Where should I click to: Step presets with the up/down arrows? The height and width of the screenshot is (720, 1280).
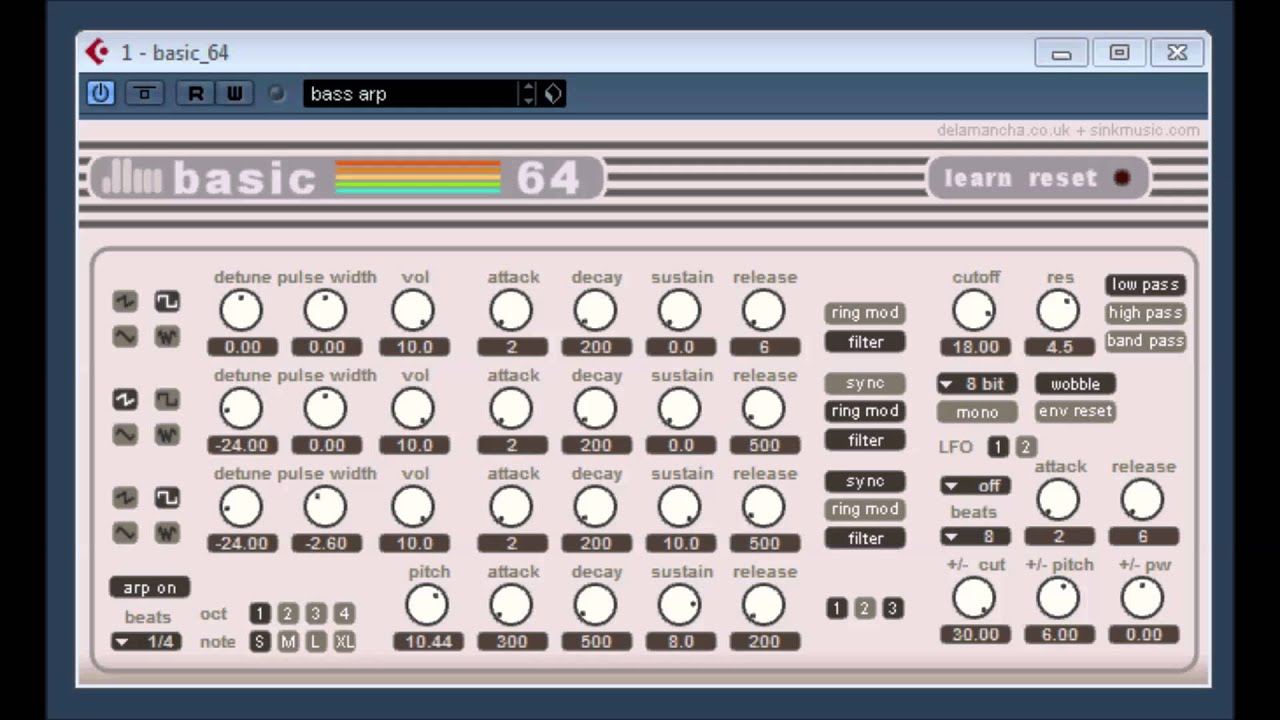click(x=528, y=94)
